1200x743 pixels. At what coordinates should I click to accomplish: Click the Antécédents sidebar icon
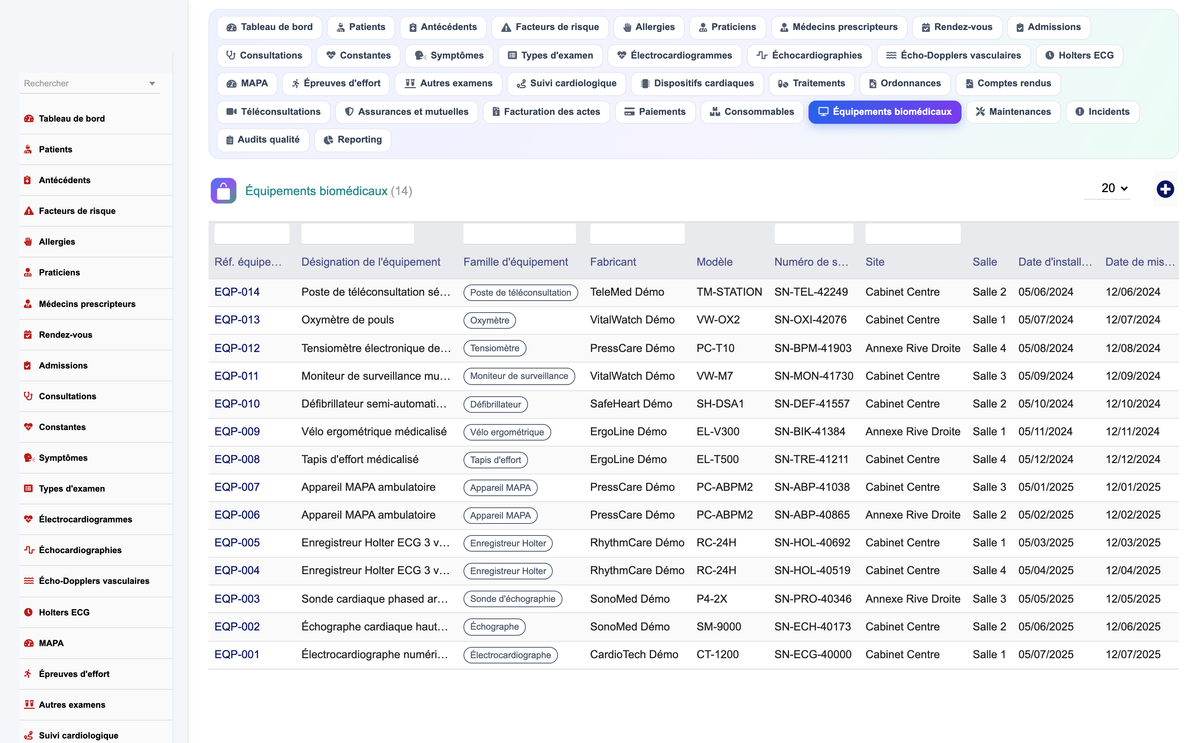[28, 181]
